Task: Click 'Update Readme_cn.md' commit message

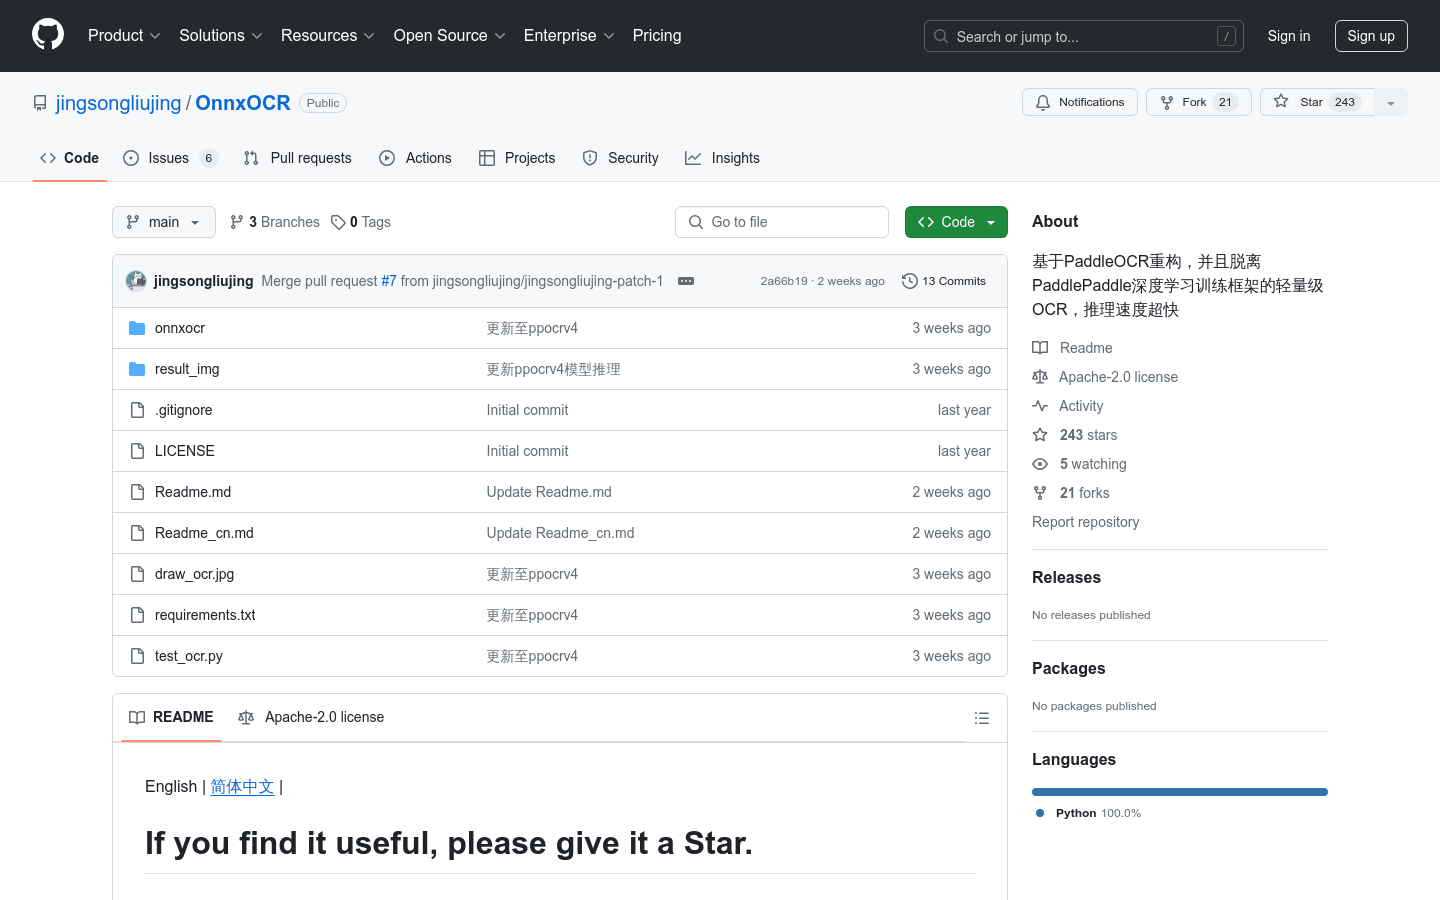Action: pyautogui.click(x=560, y=533)
